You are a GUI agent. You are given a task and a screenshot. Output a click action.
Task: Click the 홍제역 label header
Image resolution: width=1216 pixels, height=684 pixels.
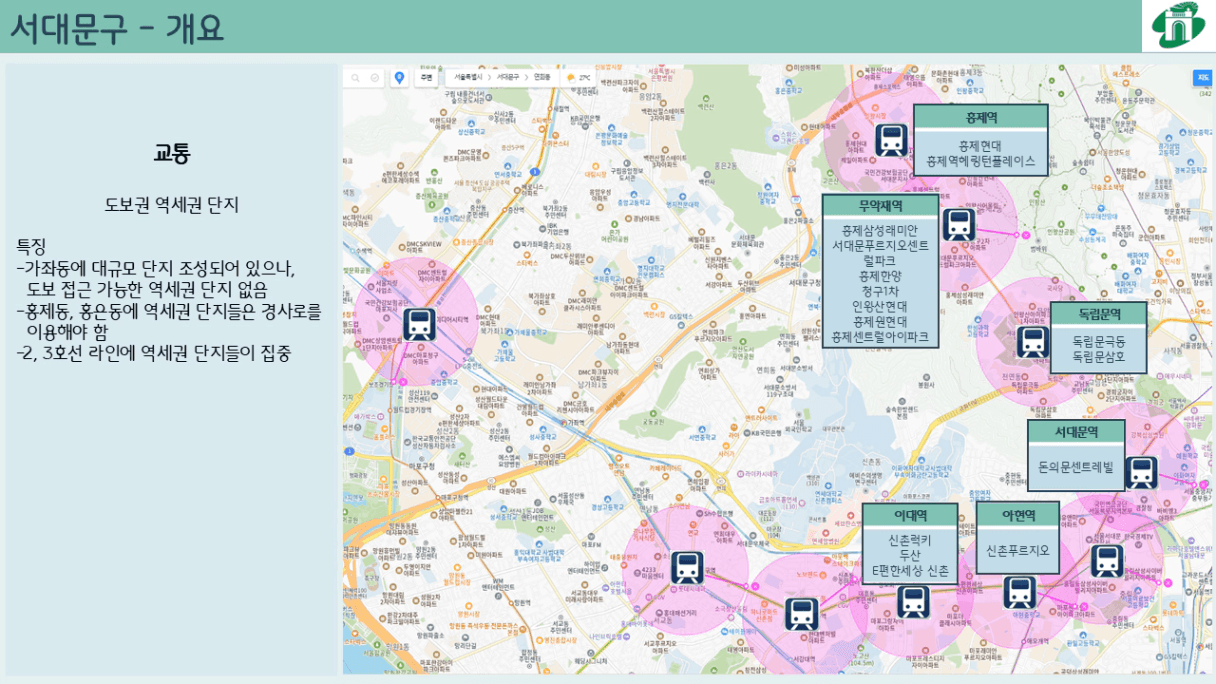tap(981, 117)
